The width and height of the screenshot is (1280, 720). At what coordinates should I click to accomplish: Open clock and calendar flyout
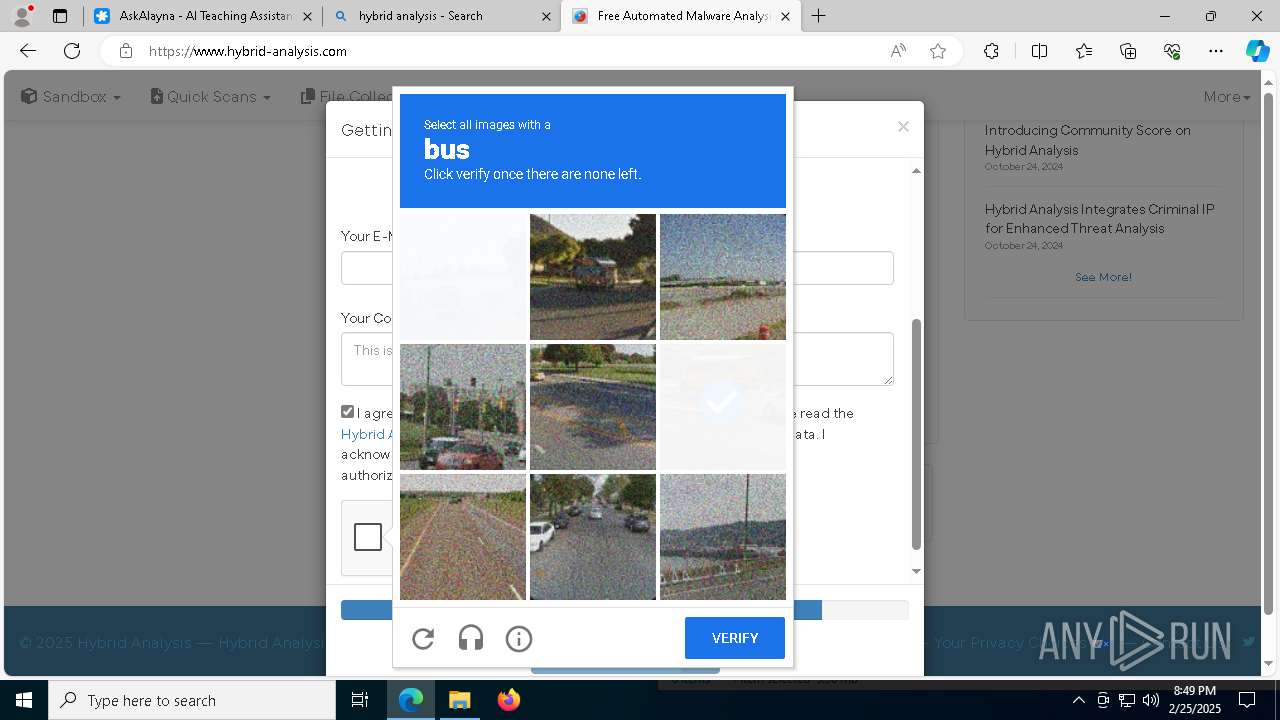1194,700
